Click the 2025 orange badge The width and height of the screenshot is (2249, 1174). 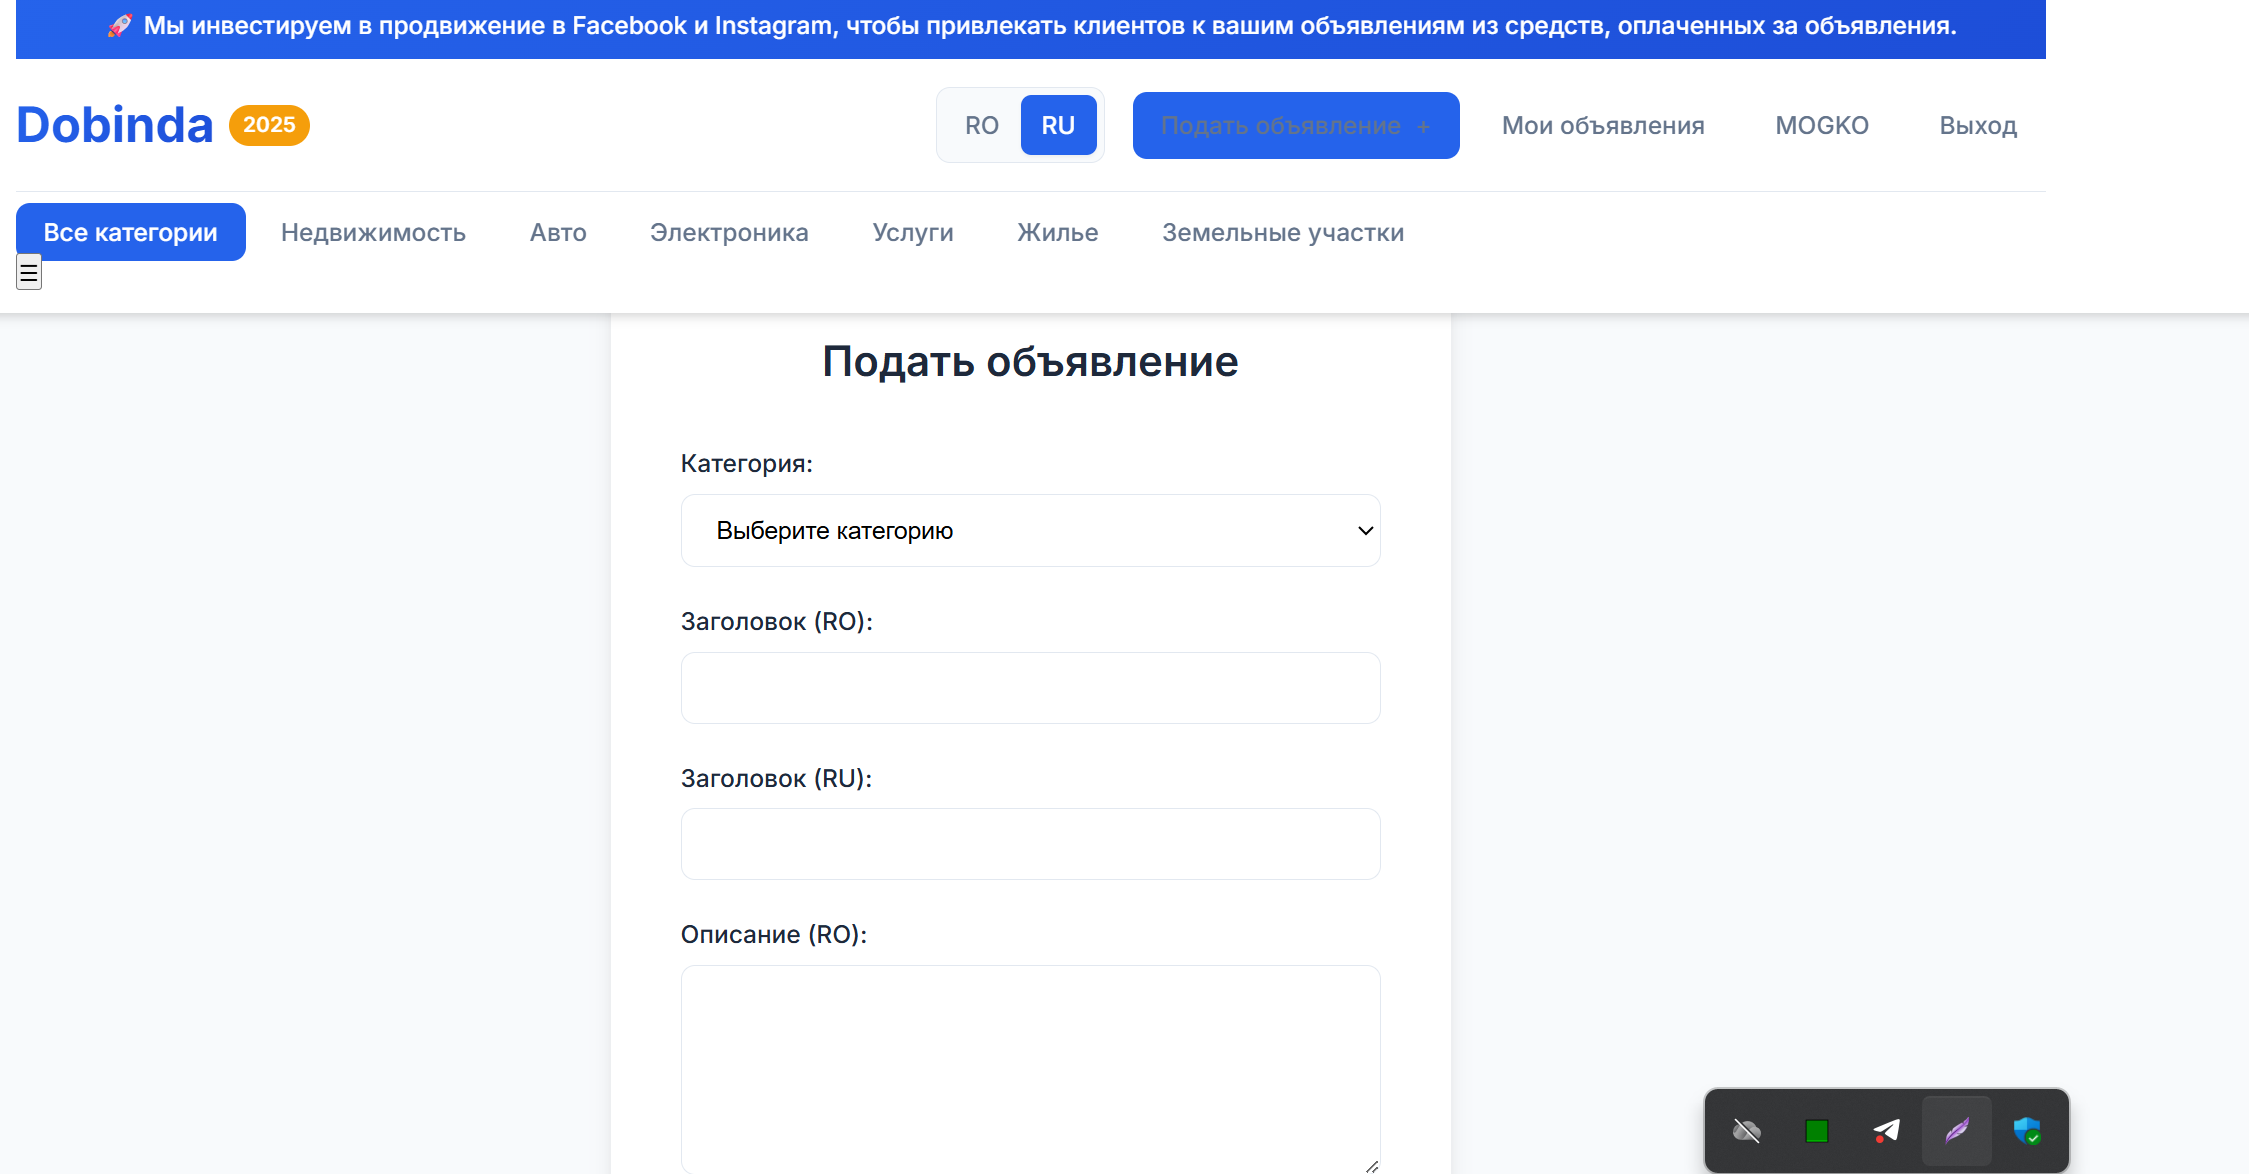(269, 125)
